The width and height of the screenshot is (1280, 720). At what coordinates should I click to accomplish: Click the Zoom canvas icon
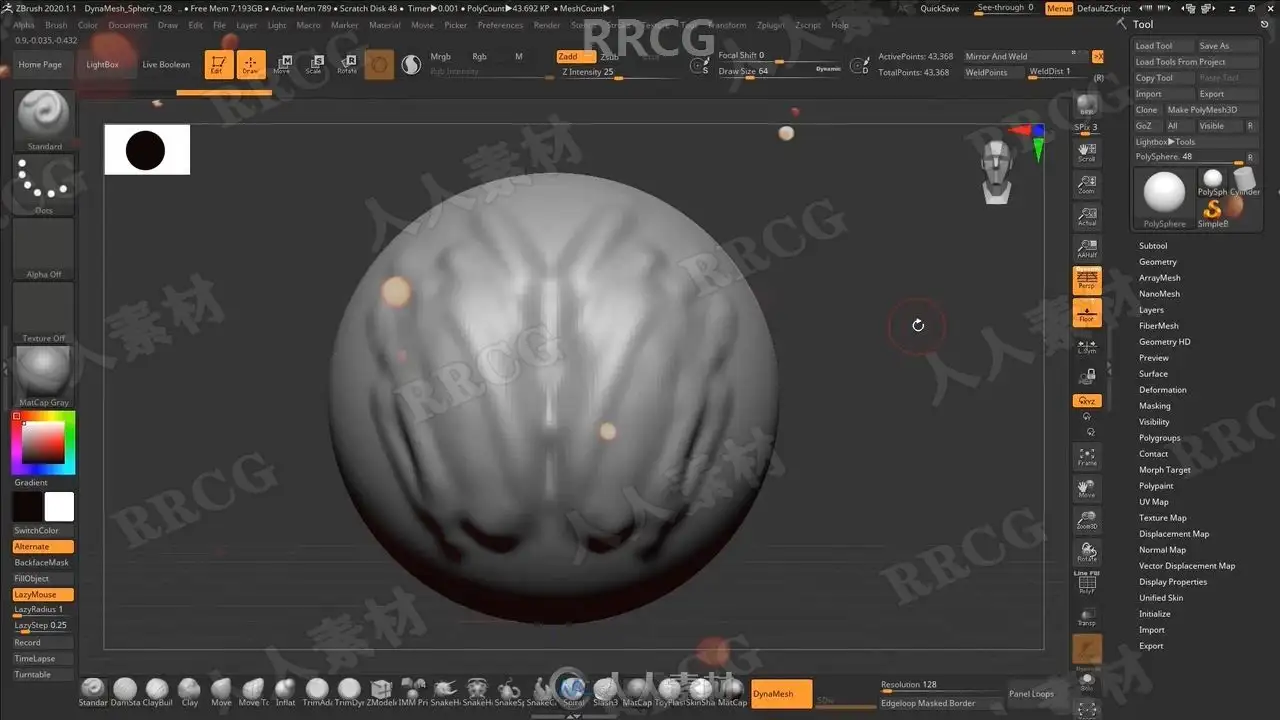(1087, 184)
